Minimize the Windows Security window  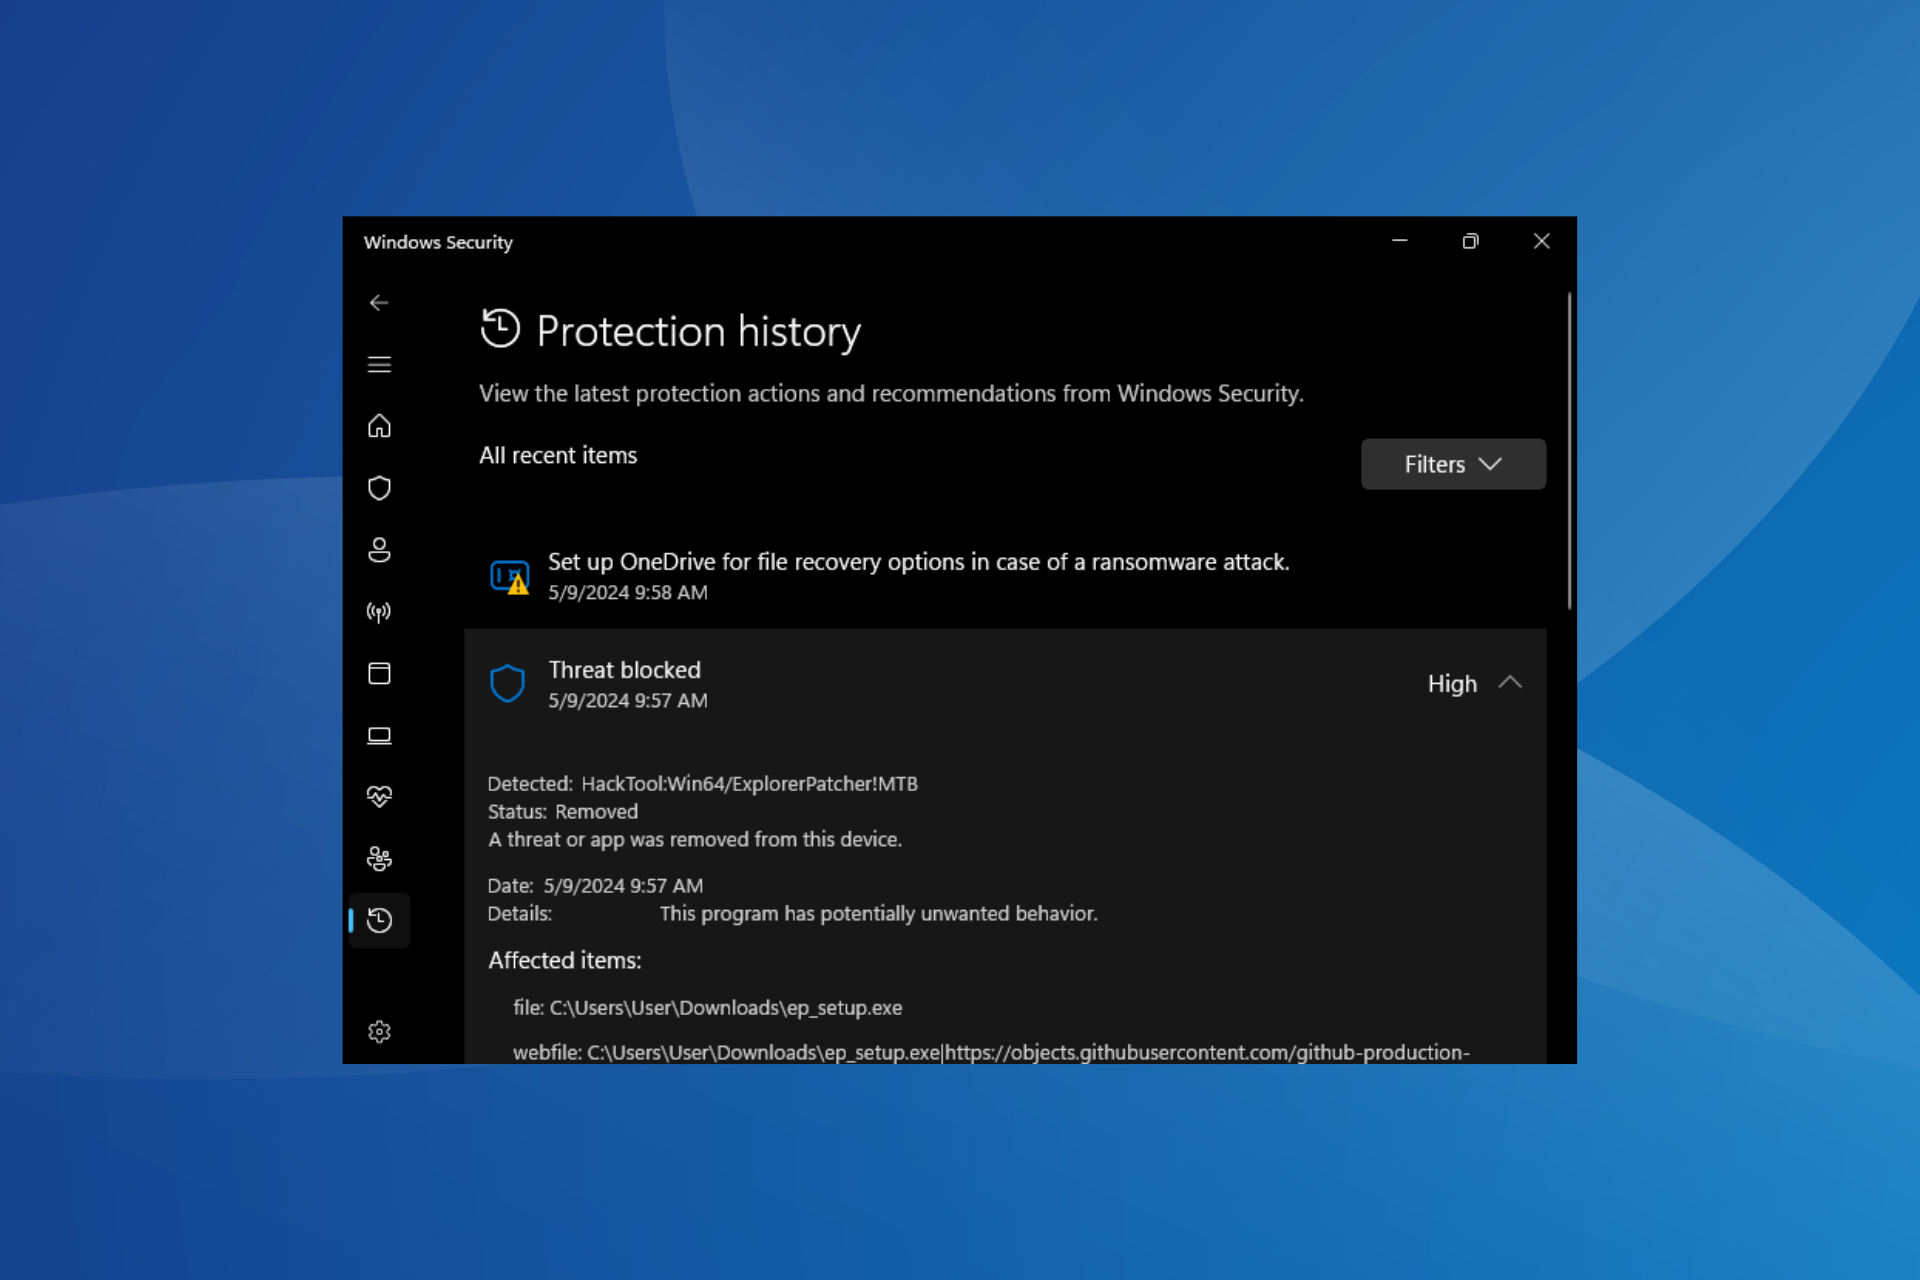(x=1400, y=241)
